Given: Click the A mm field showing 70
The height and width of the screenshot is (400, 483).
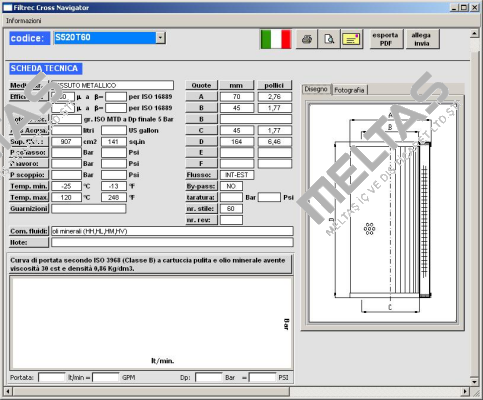Looking at the screenshot, I should 237,97.
